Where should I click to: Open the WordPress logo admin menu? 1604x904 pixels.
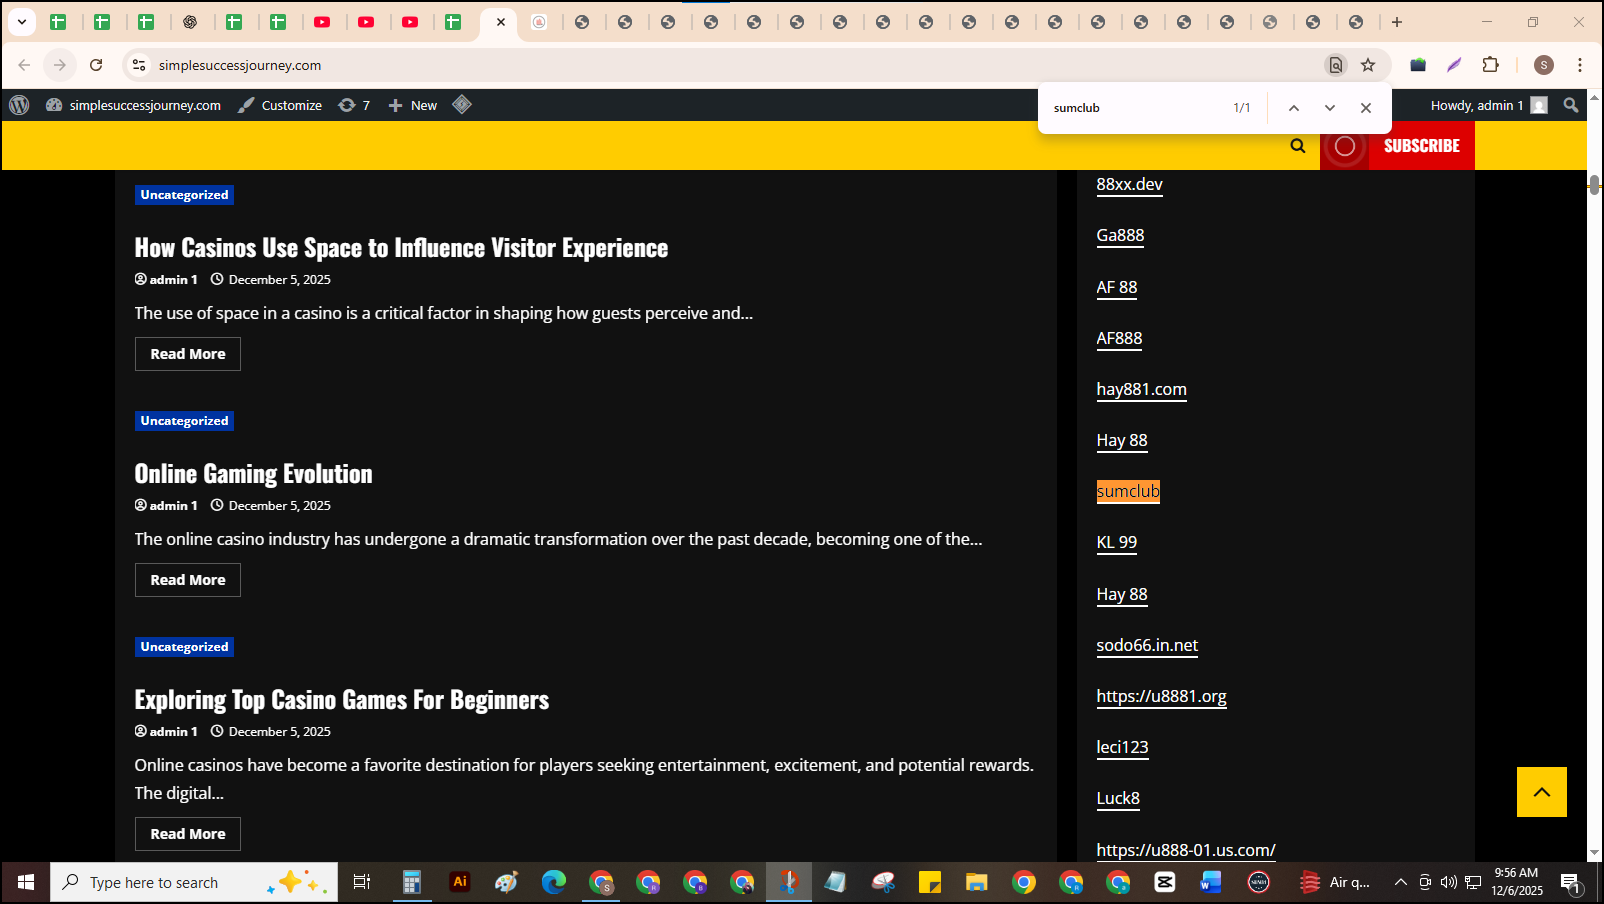coord(19,105)
